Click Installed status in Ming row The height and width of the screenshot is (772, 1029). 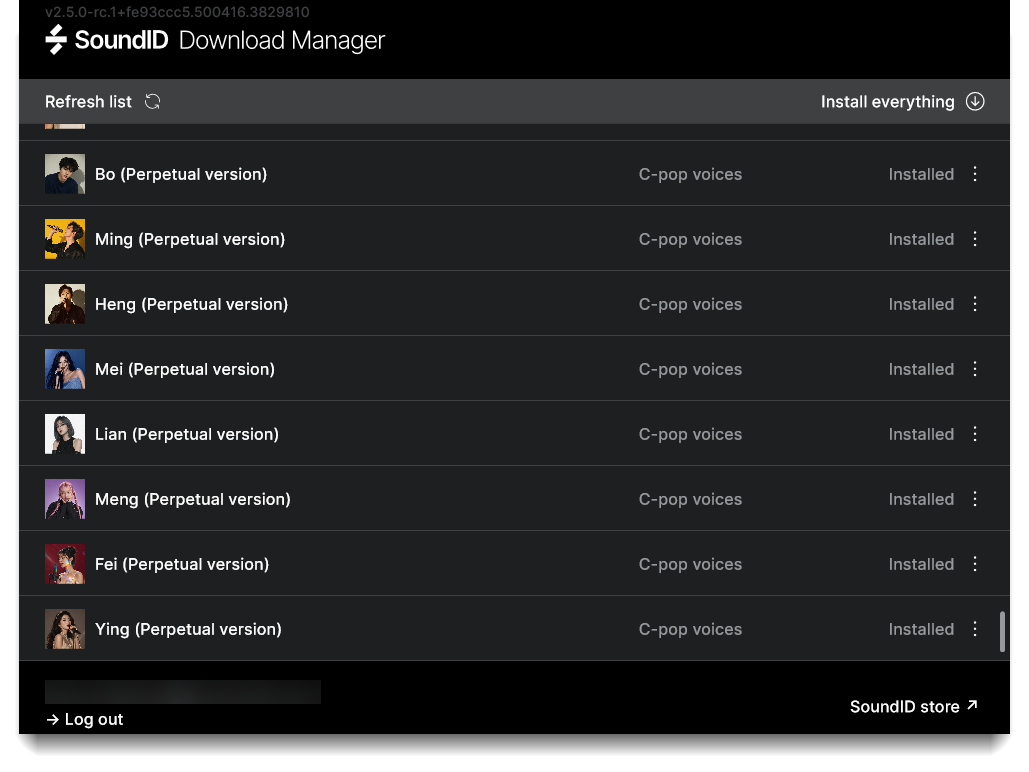click(x=921, y=239)
